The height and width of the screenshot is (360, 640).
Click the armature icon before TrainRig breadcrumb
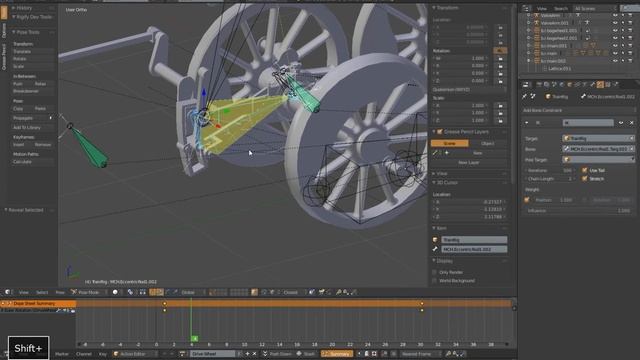click(x=548, y=96)
